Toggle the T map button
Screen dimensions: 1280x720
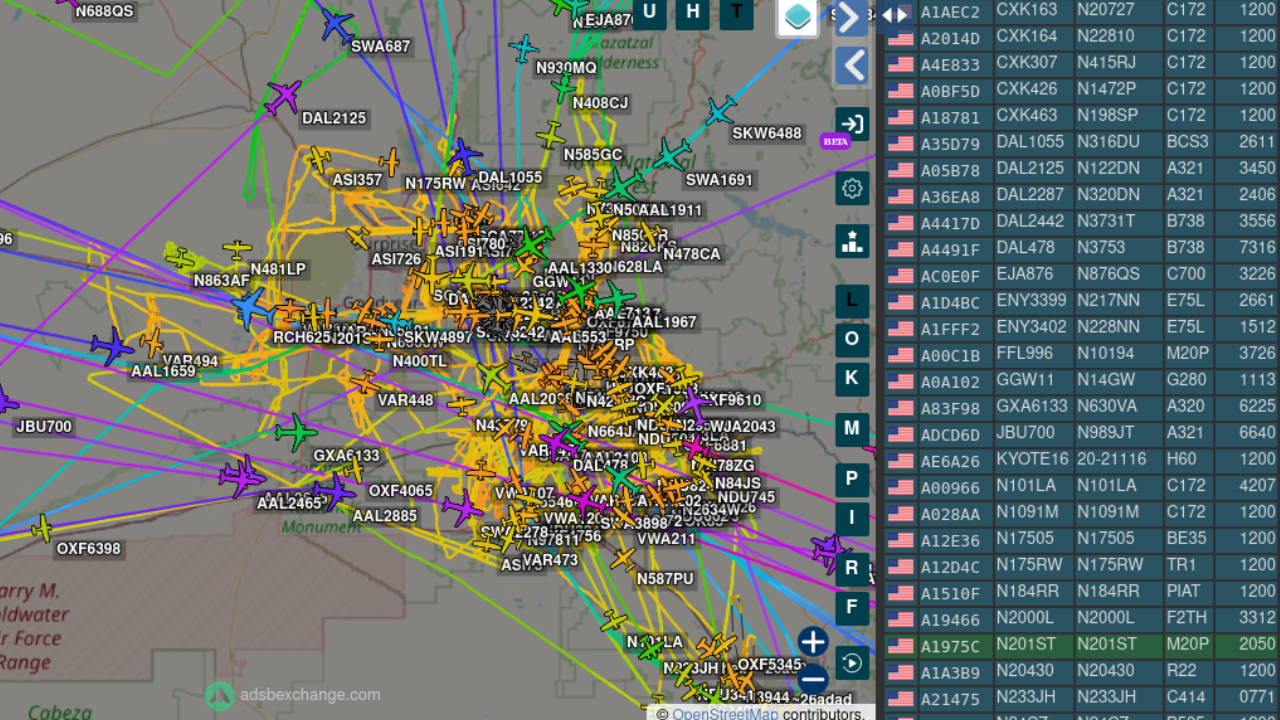737,12
